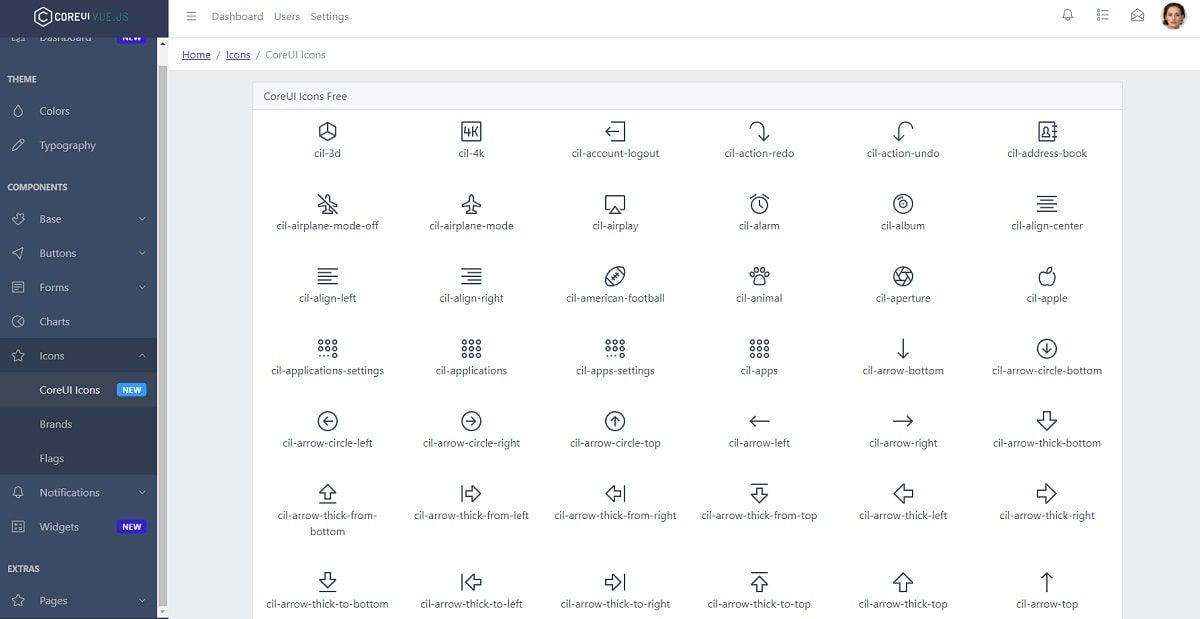The image size is (1200, 619).
Task: Select the cil-arrow-left icon
Action: [759, 421]
